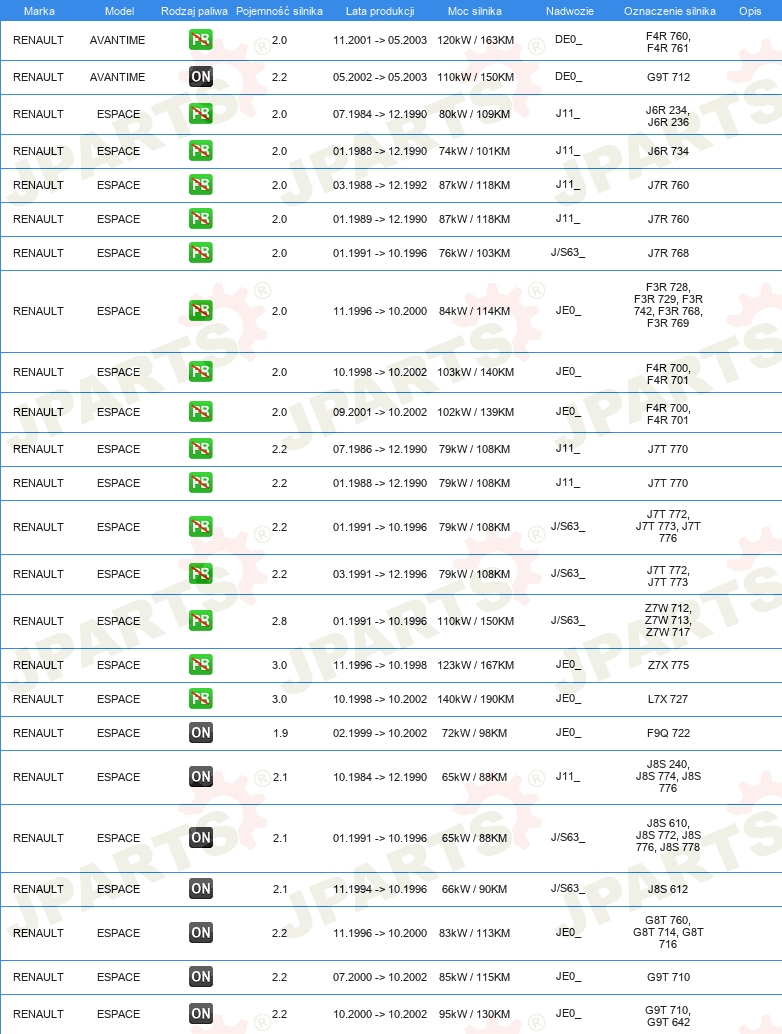Select the 72kW / 98KM power cell

click(x=475, y=733)
